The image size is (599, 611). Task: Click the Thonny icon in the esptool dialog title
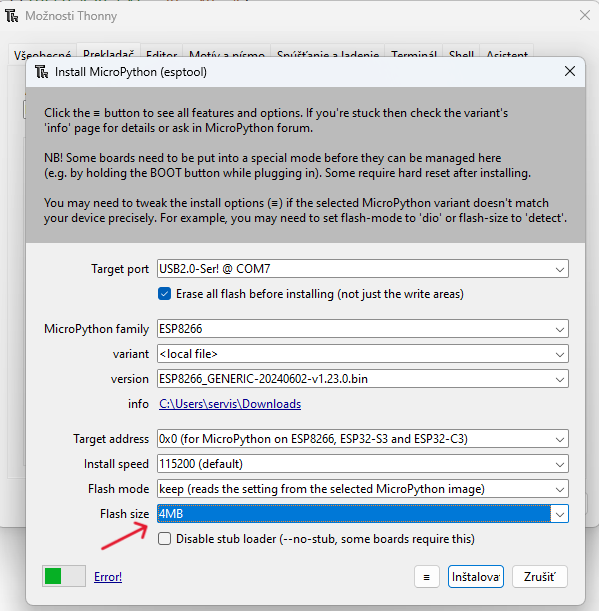tap(42, 72)
